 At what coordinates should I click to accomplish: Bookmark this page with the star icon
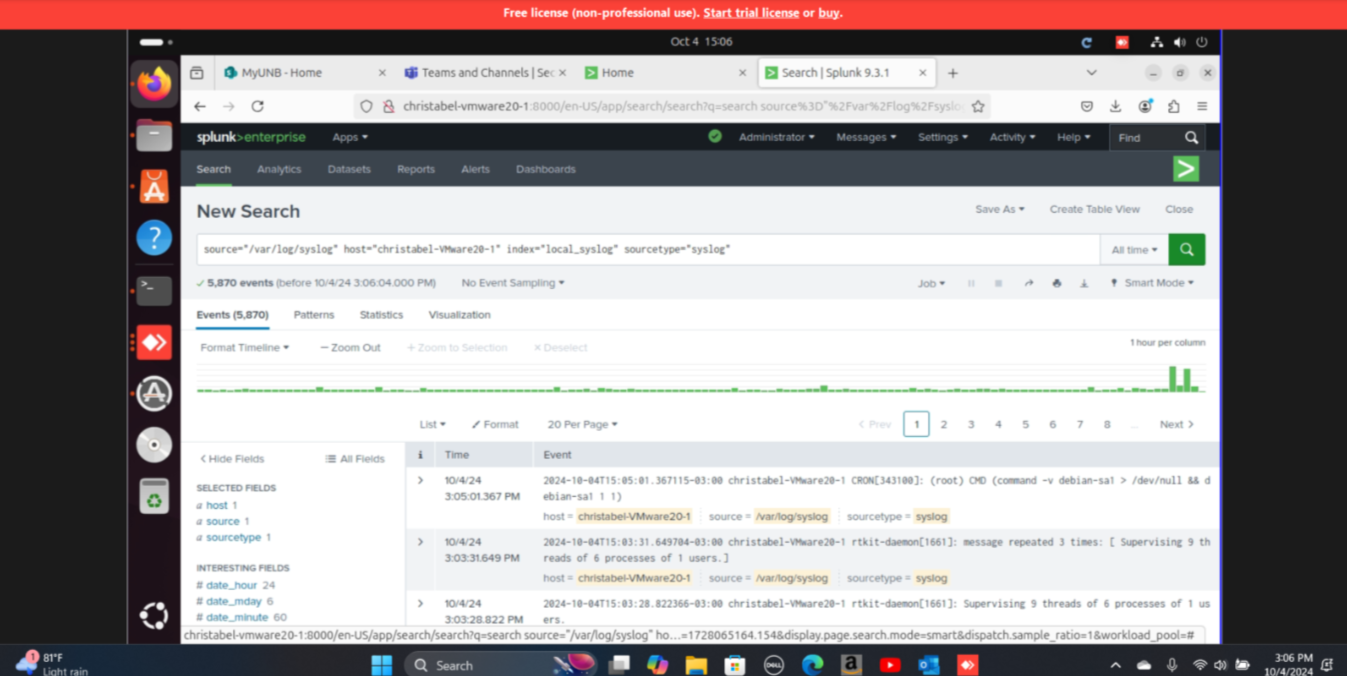[x=978, y=106]
